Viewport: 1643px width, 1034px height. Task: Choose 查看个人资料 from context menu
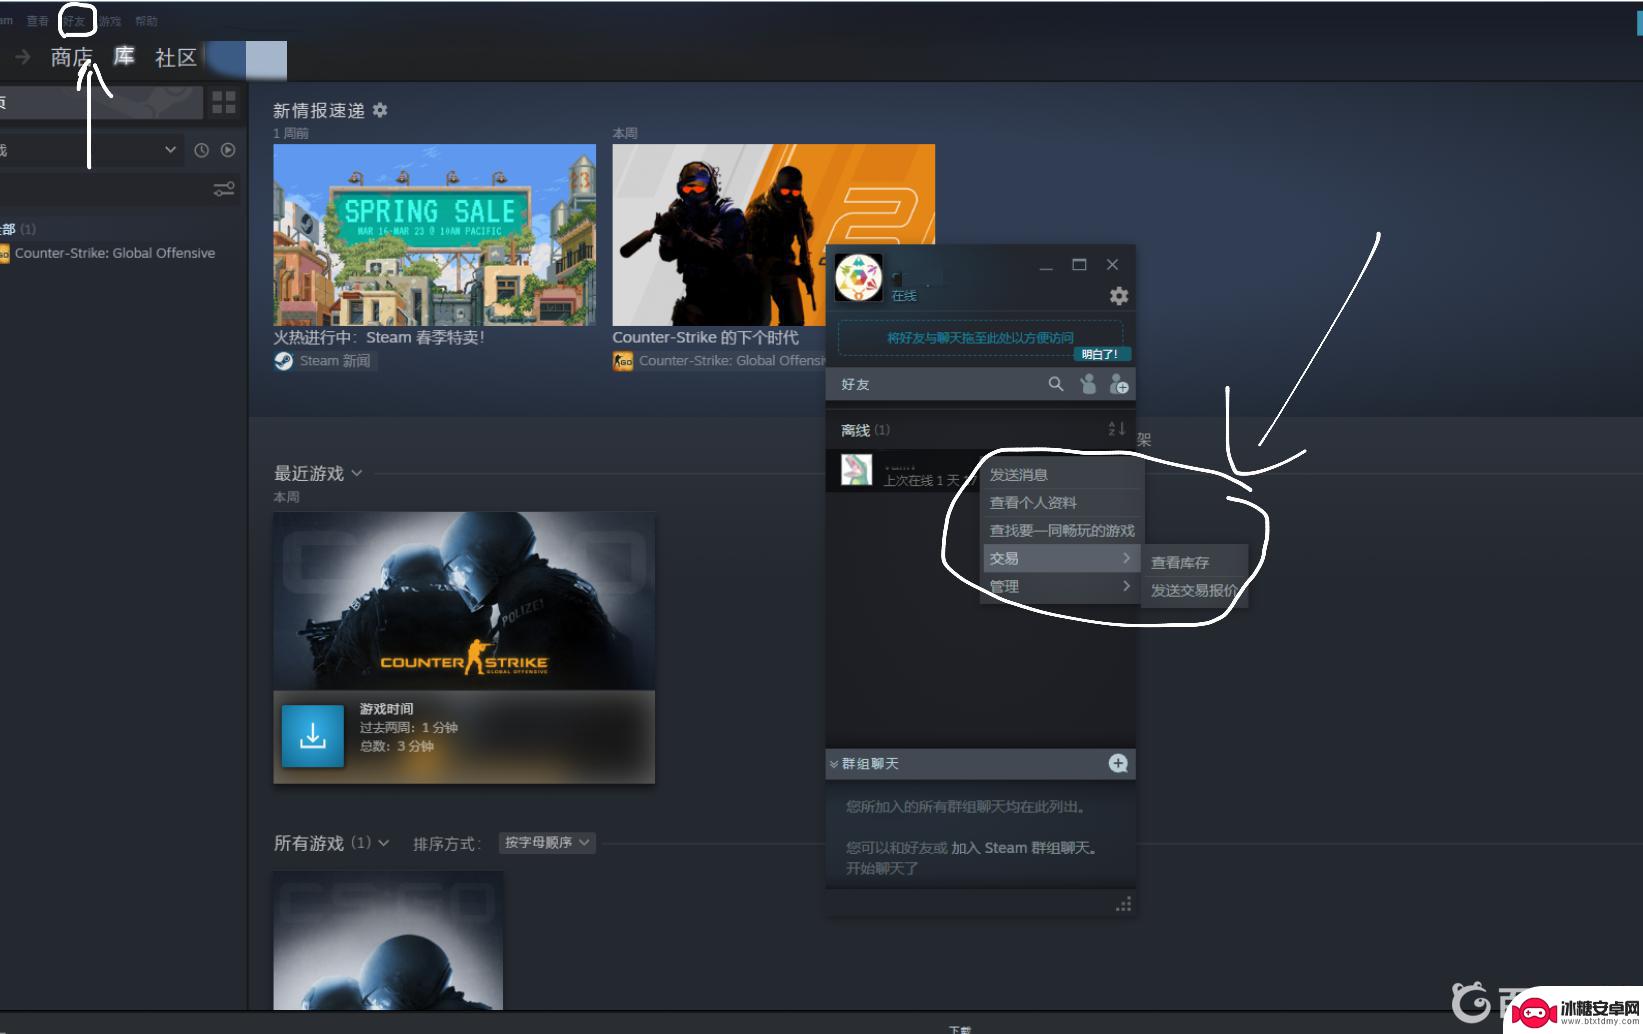point(1062,503)
